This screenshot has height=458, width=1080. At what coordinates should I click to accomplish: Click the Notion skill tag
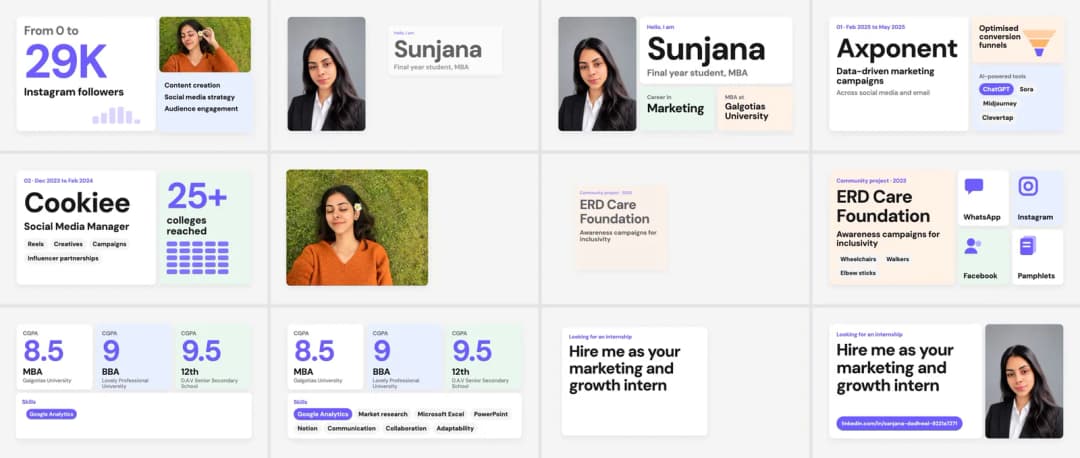point(307,428)
